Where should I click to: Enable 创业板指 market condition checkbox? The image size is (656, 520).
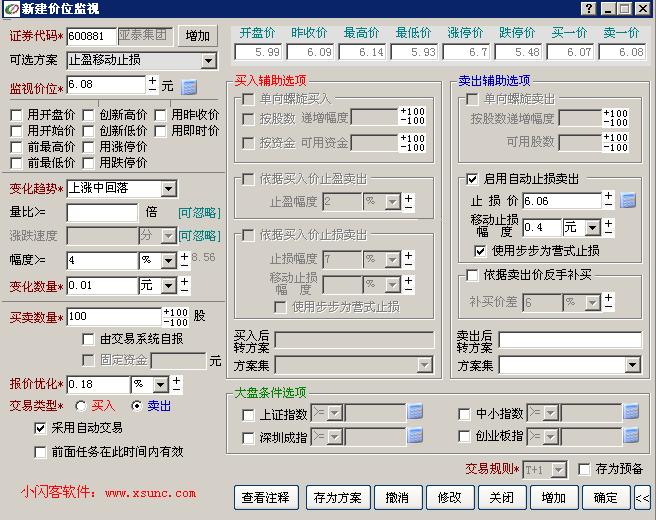464,436
